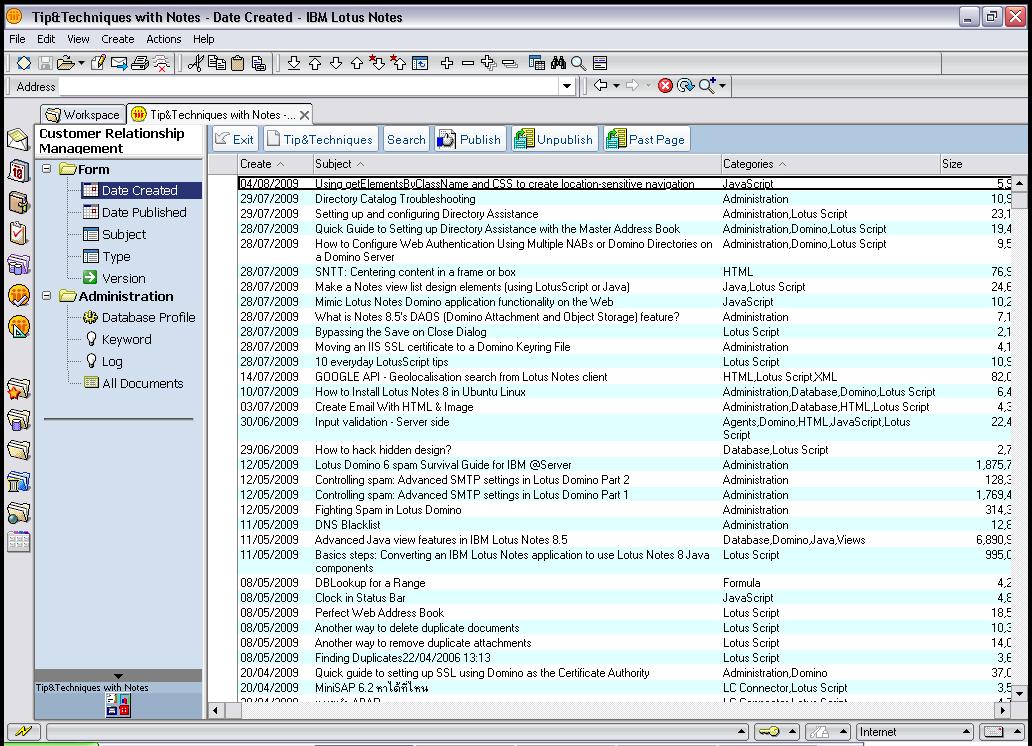
Task: Click the go-back arrow navigation icon
Action: pos(600,86)
